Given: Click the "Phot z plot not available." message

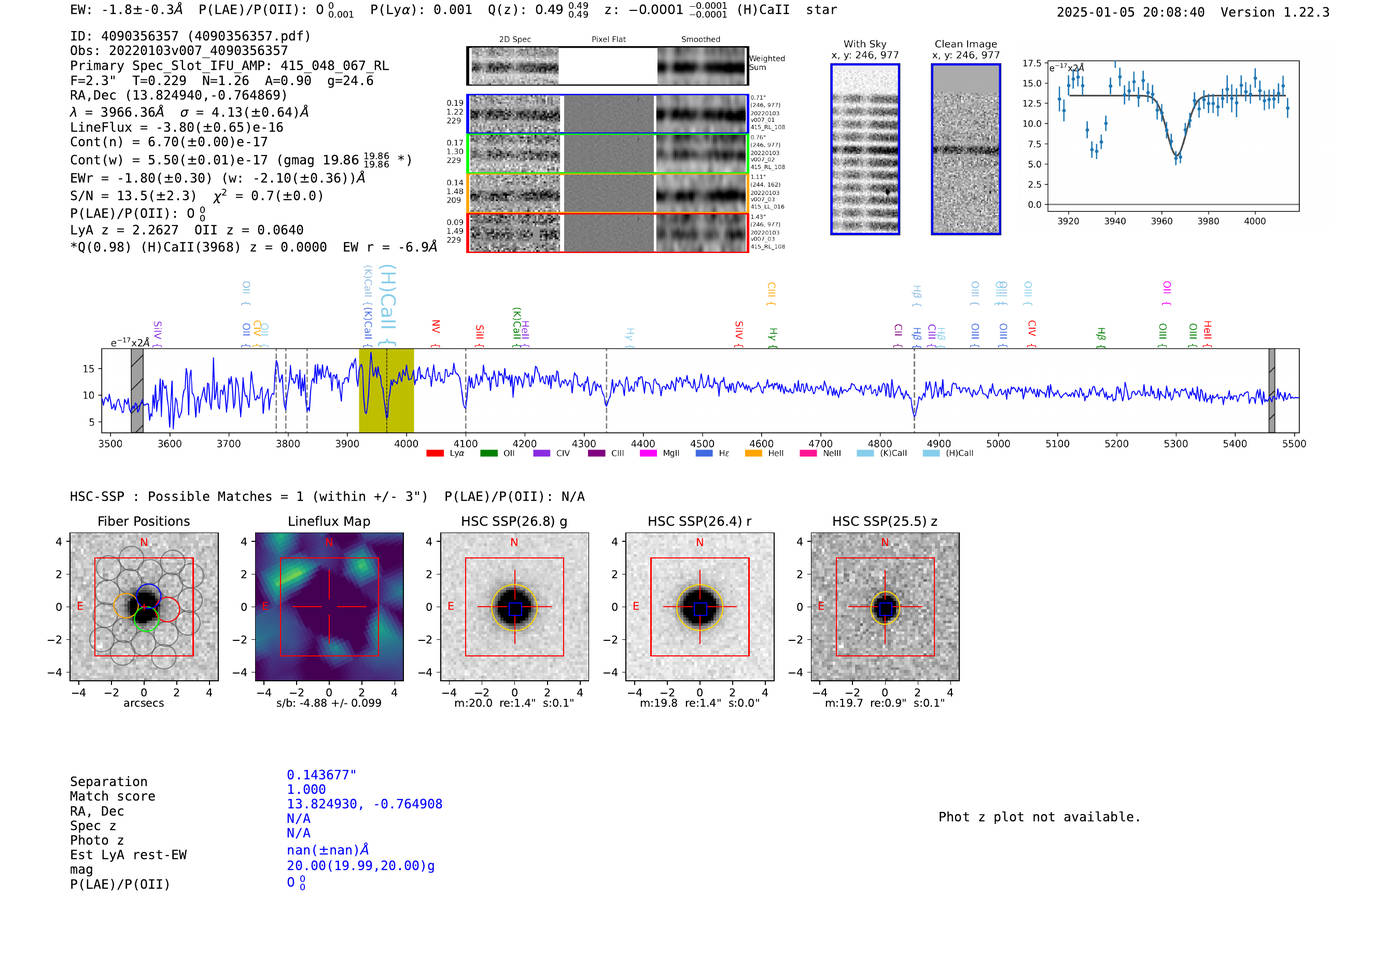Looking at the screenshot, I should (1039, 817).
